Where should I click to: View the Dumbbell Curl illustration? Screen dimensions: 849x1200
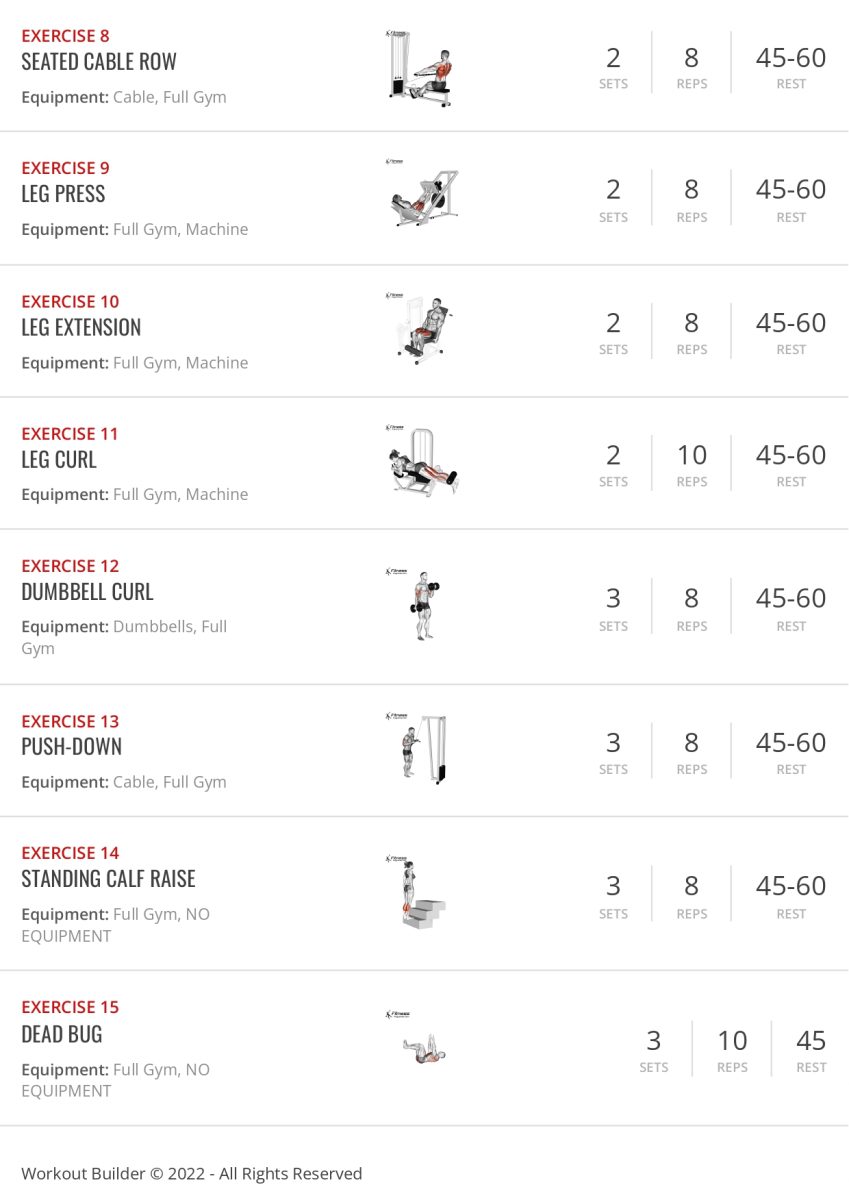coord(420,604)
